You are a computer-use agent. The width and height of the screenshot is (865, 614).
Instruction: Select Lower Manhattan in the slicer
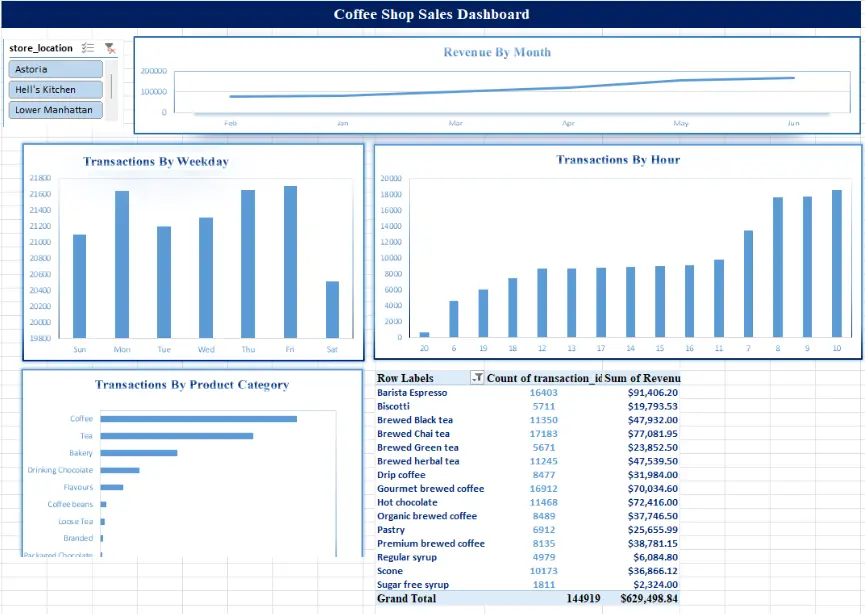tap(54, 110)
